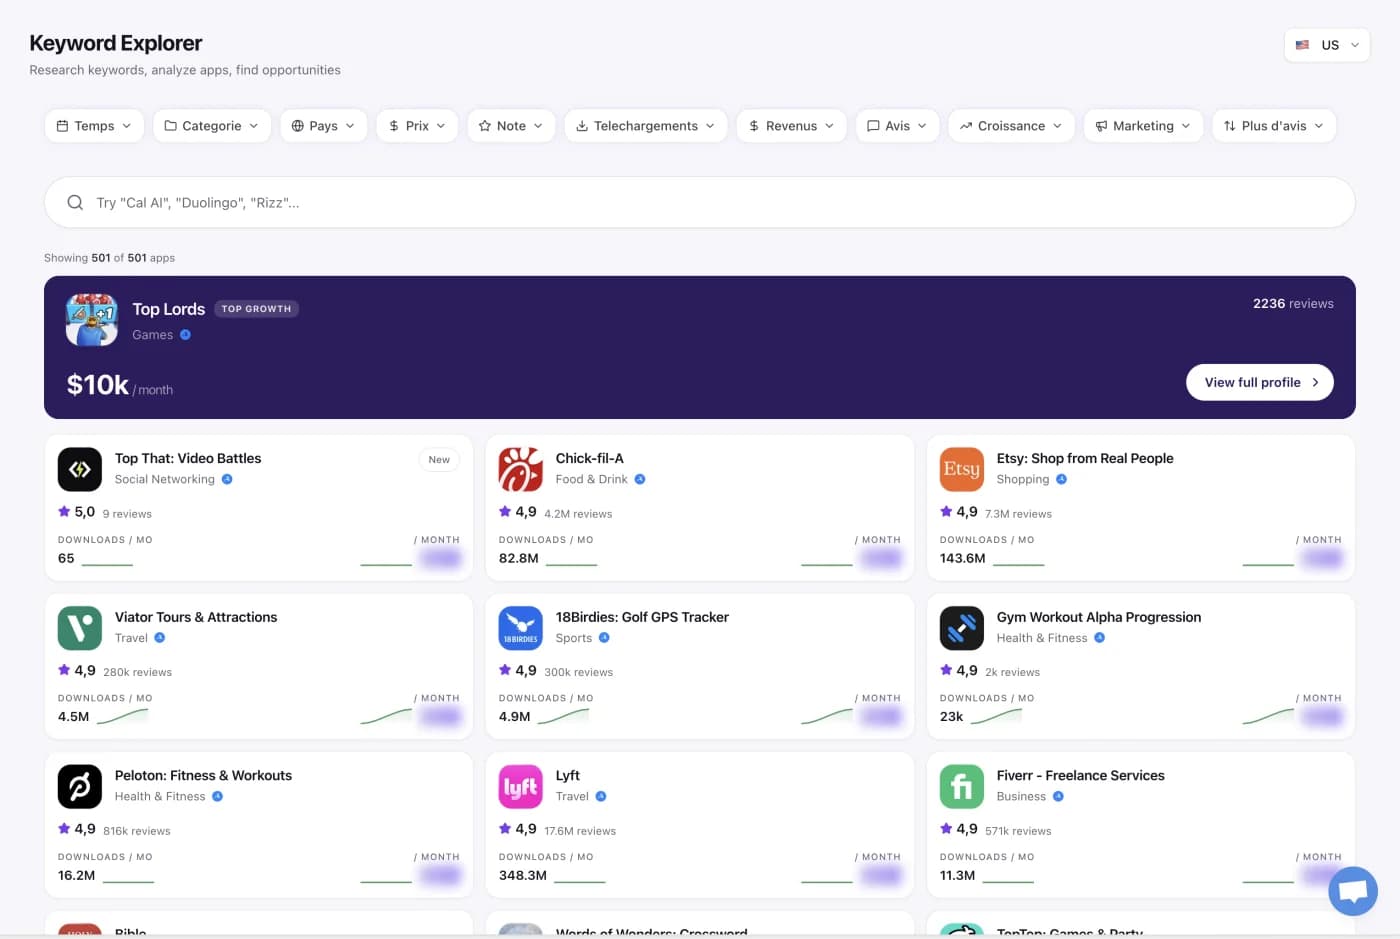Click the 348.3M downloads value
This screenshot has width=1400, height=939.
click(x=523, y=875)
